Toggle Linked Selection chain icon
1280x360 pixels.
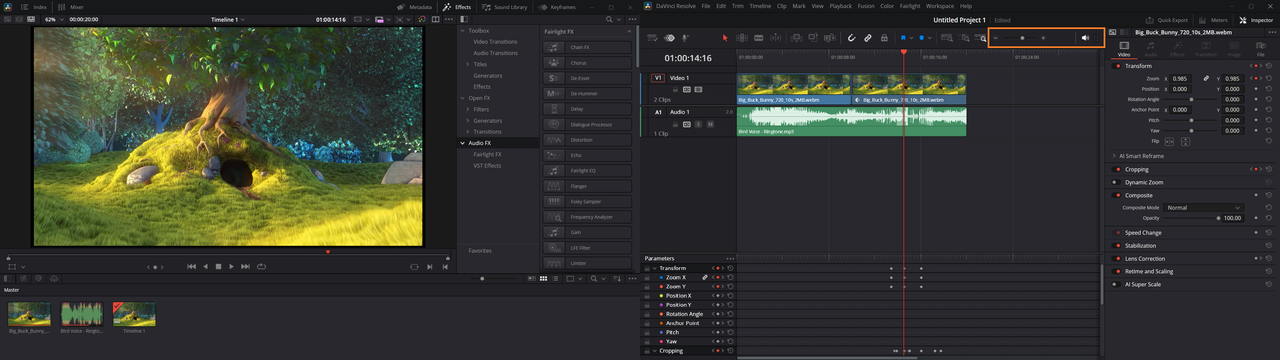tap(868, 38)
